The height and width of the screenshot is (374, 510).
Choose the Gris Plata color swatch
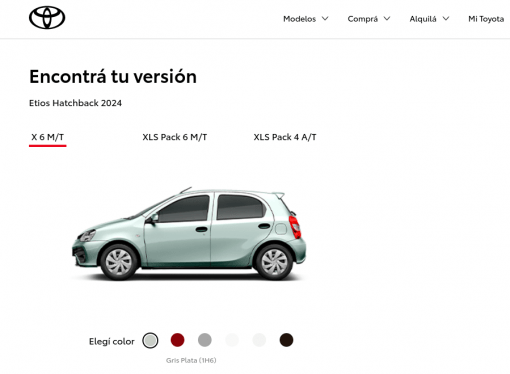point(150,340)
